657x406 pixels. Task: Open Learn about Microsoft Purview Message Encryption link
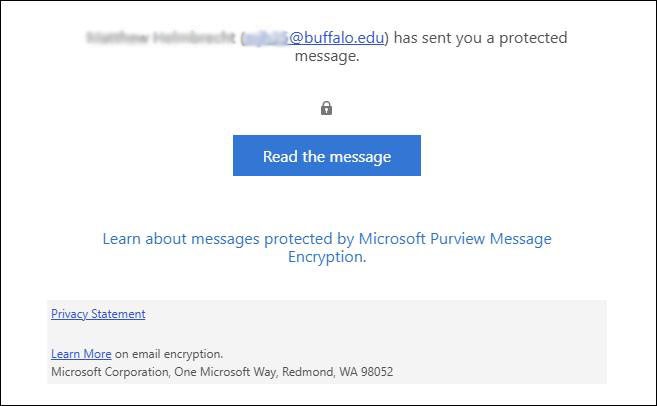tap(327, 248)
